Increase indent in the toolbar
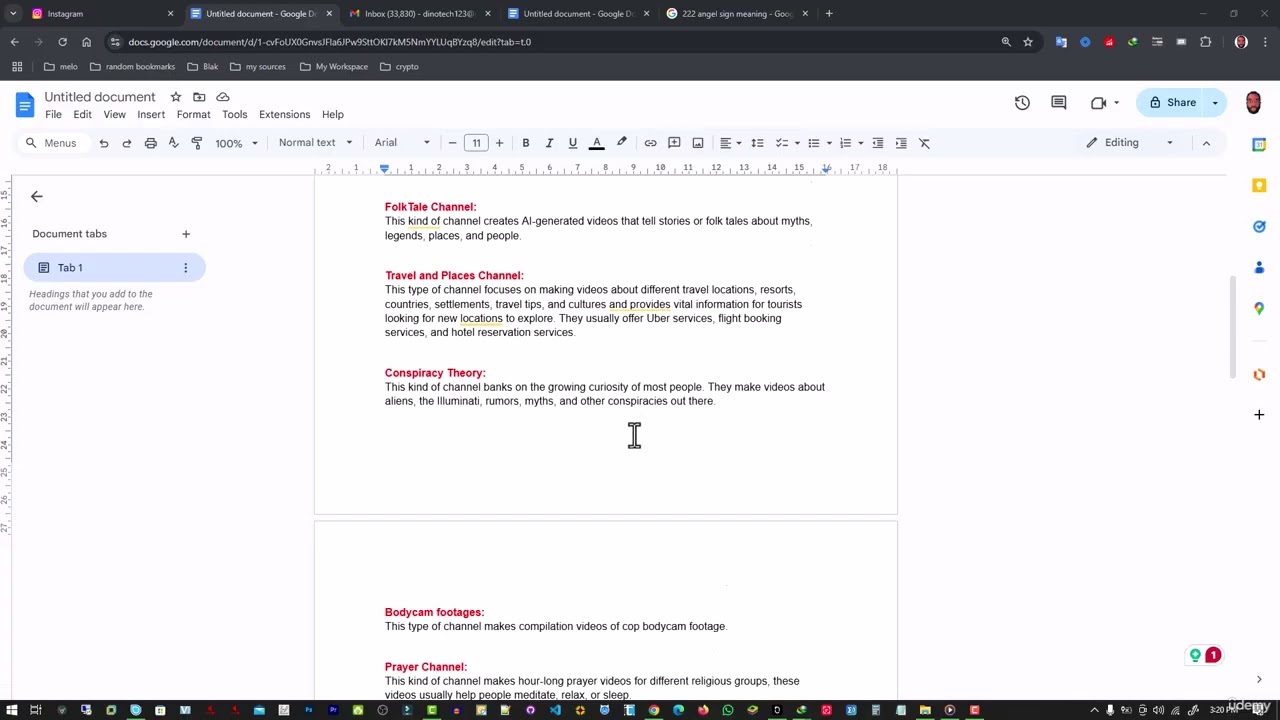1280x720 pixels. pyautogui.click(x=901, y=143)
